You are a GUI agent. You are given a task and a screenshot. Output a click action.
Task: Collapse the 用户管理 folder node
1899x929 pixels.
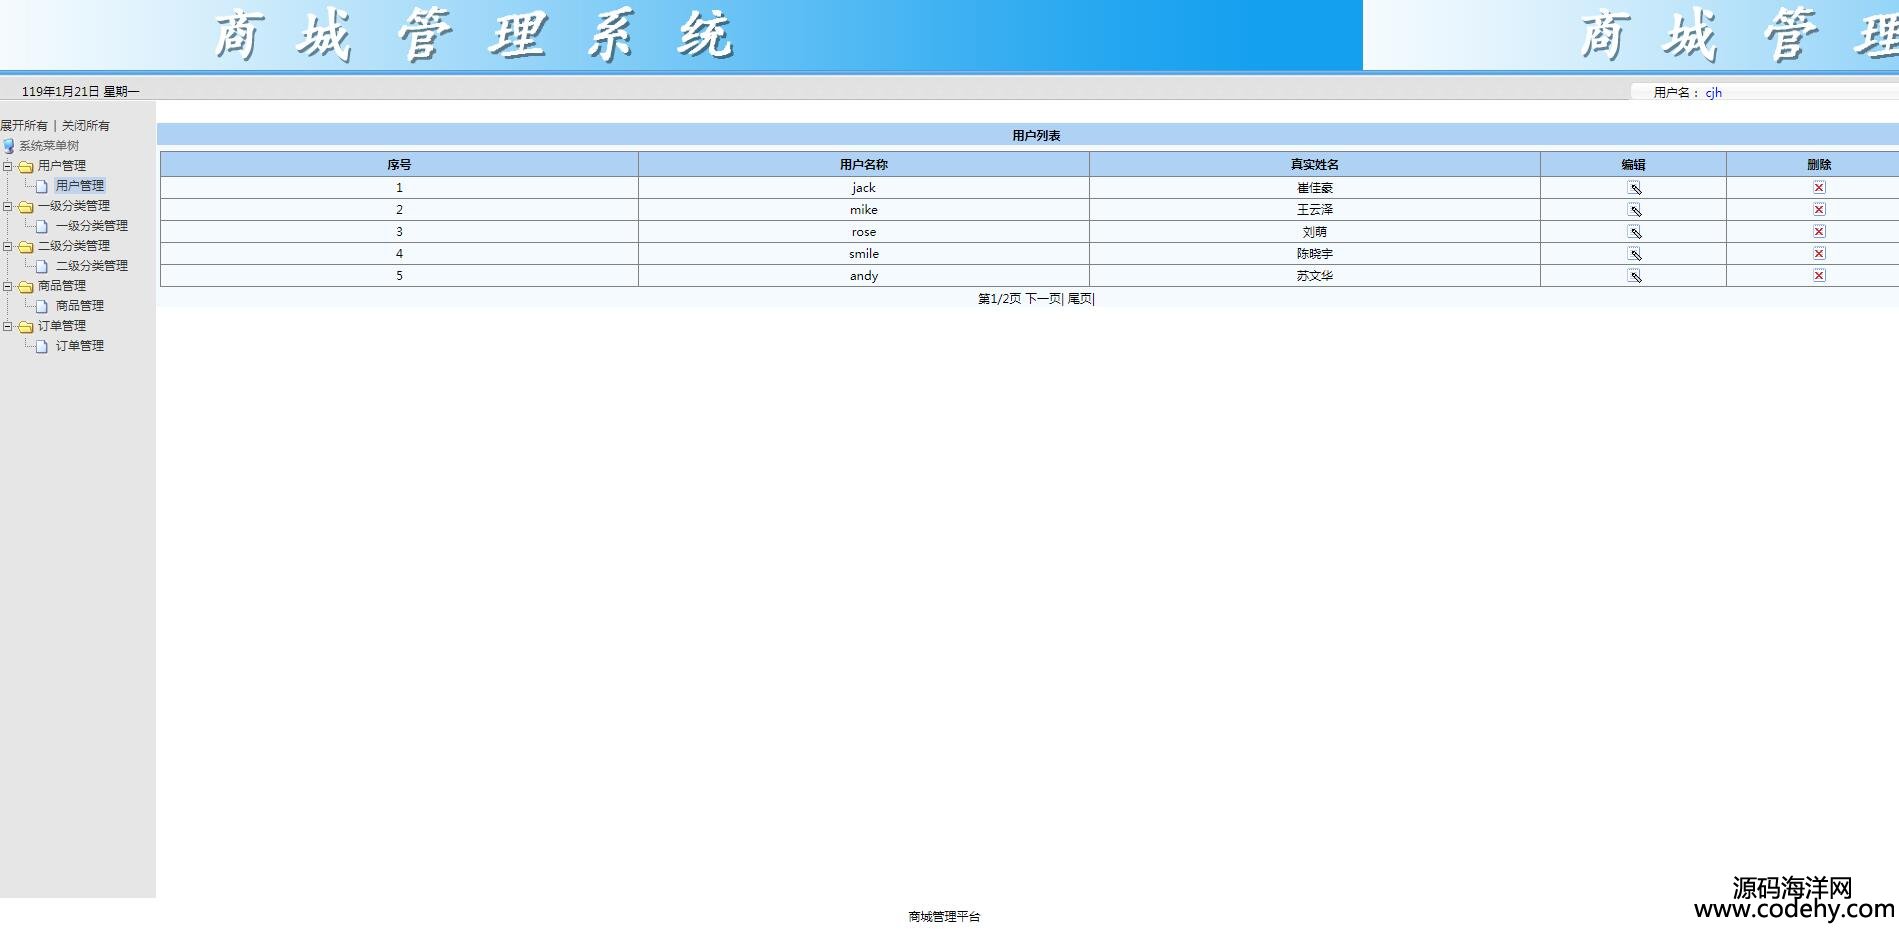(x=8, y=166)
